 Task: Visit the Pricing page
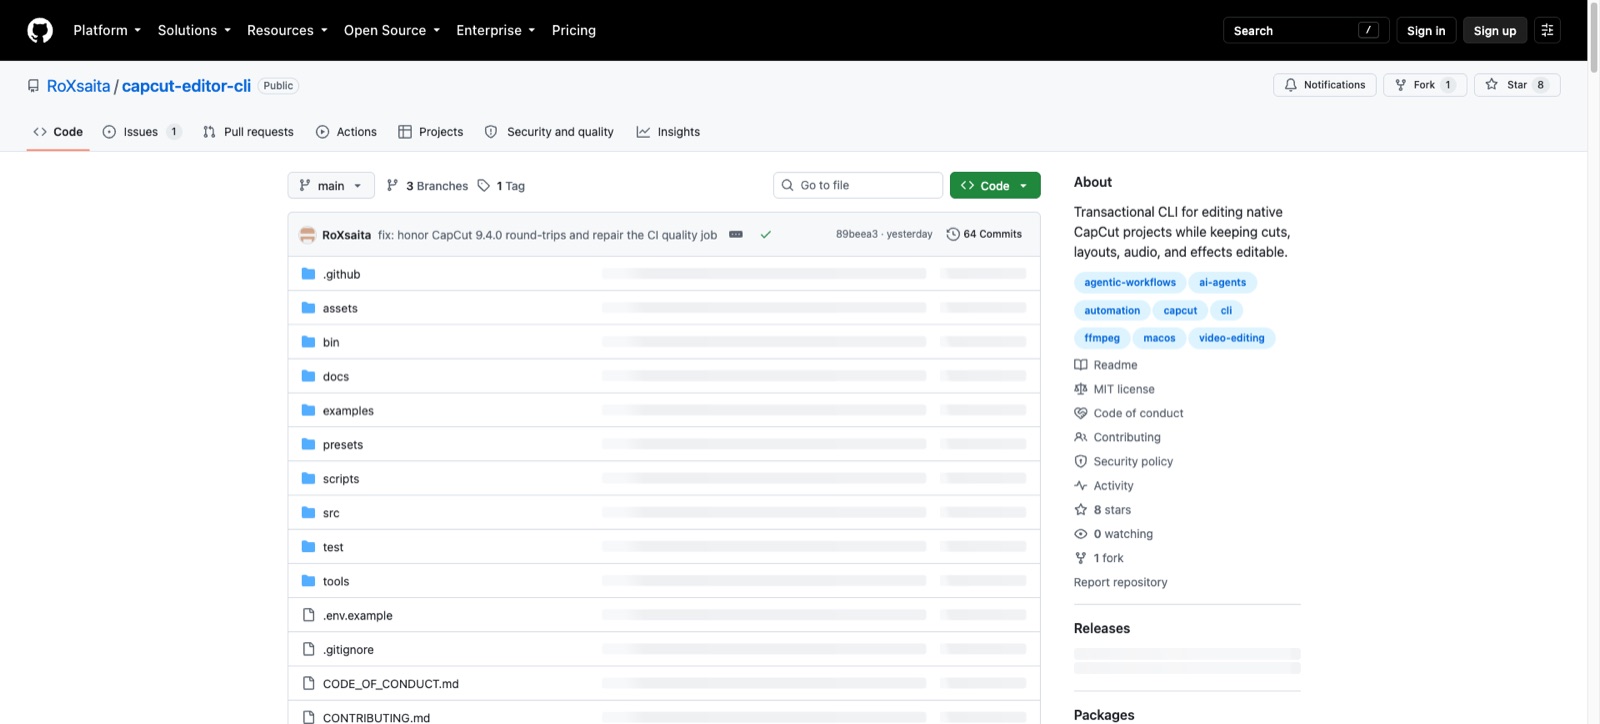[574, 30]
